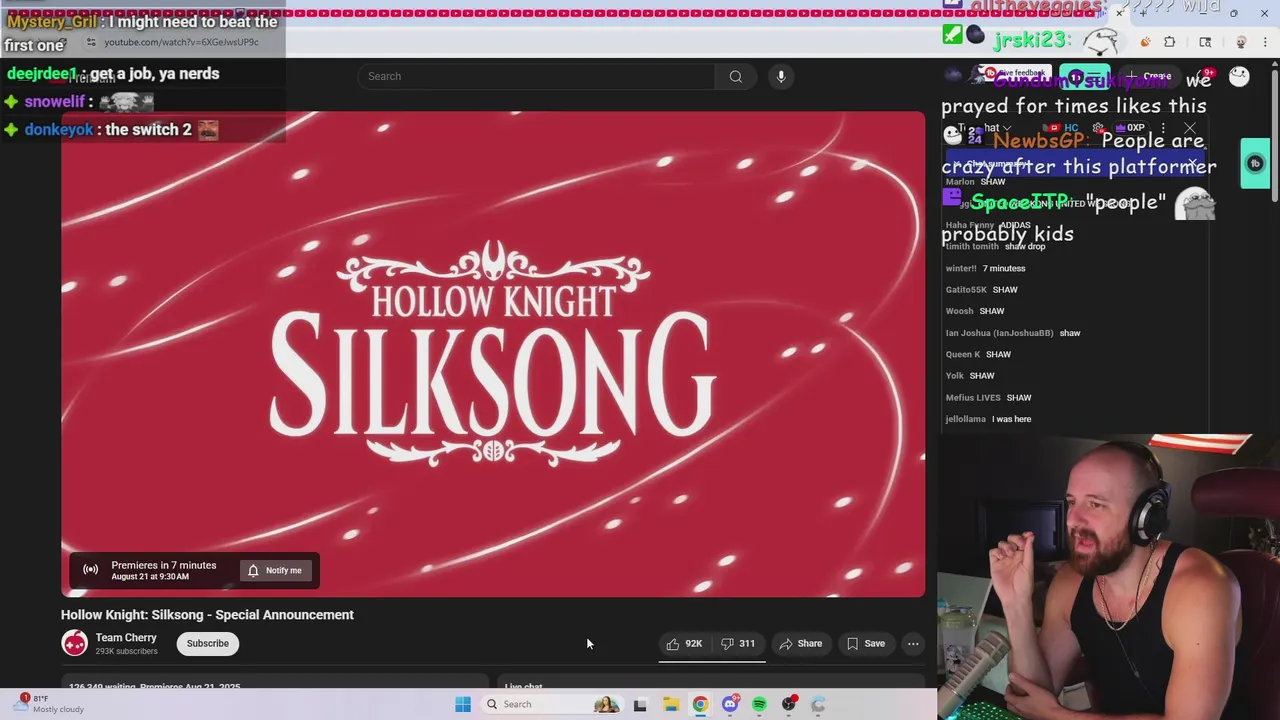
Task: Open OBS Studio from the taskbar
Action: [x=789, y=704]
